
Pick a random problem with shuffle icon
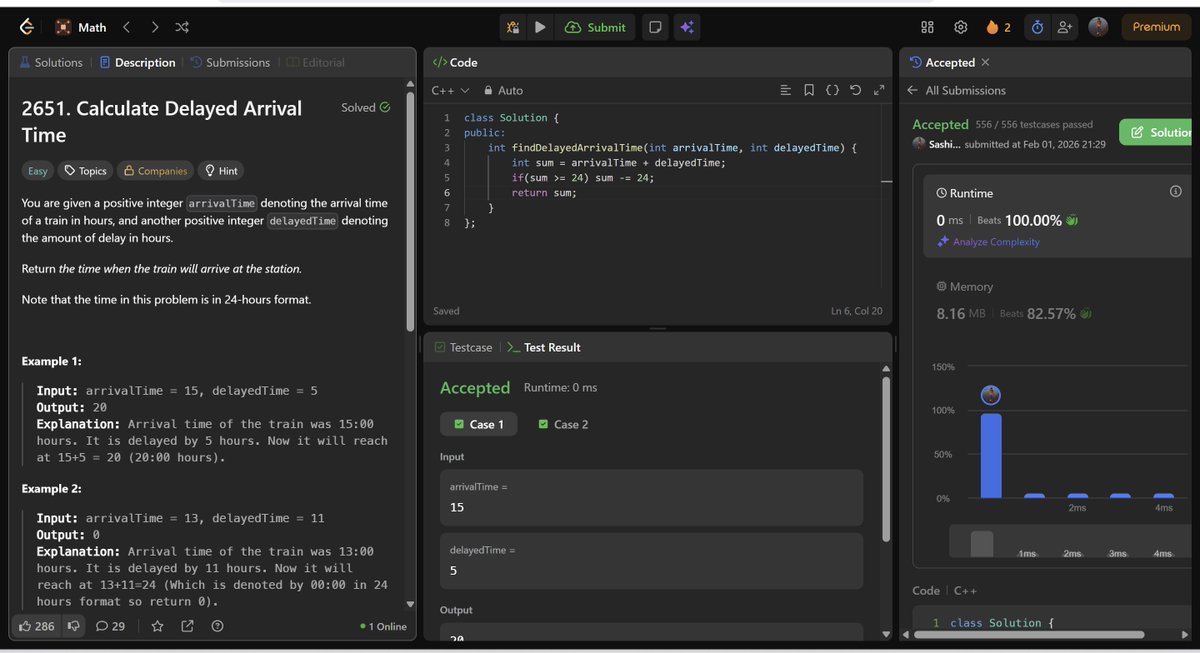[182, 27]
